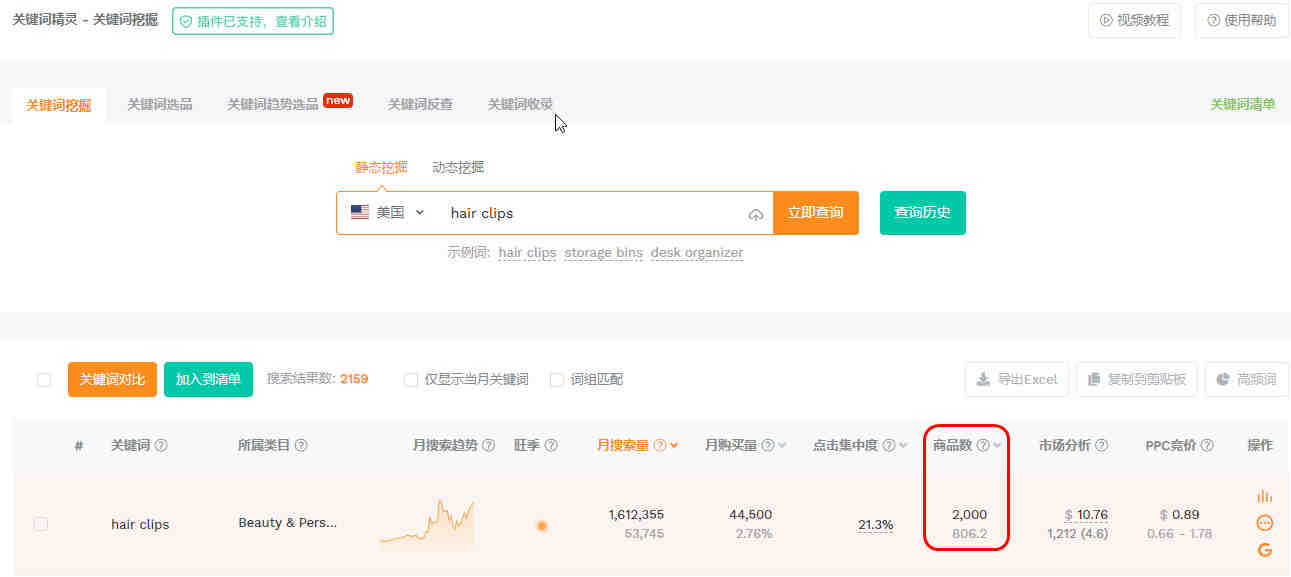Select 动态挖掘 mode
1291x577 pixels.
click(458, 167)
